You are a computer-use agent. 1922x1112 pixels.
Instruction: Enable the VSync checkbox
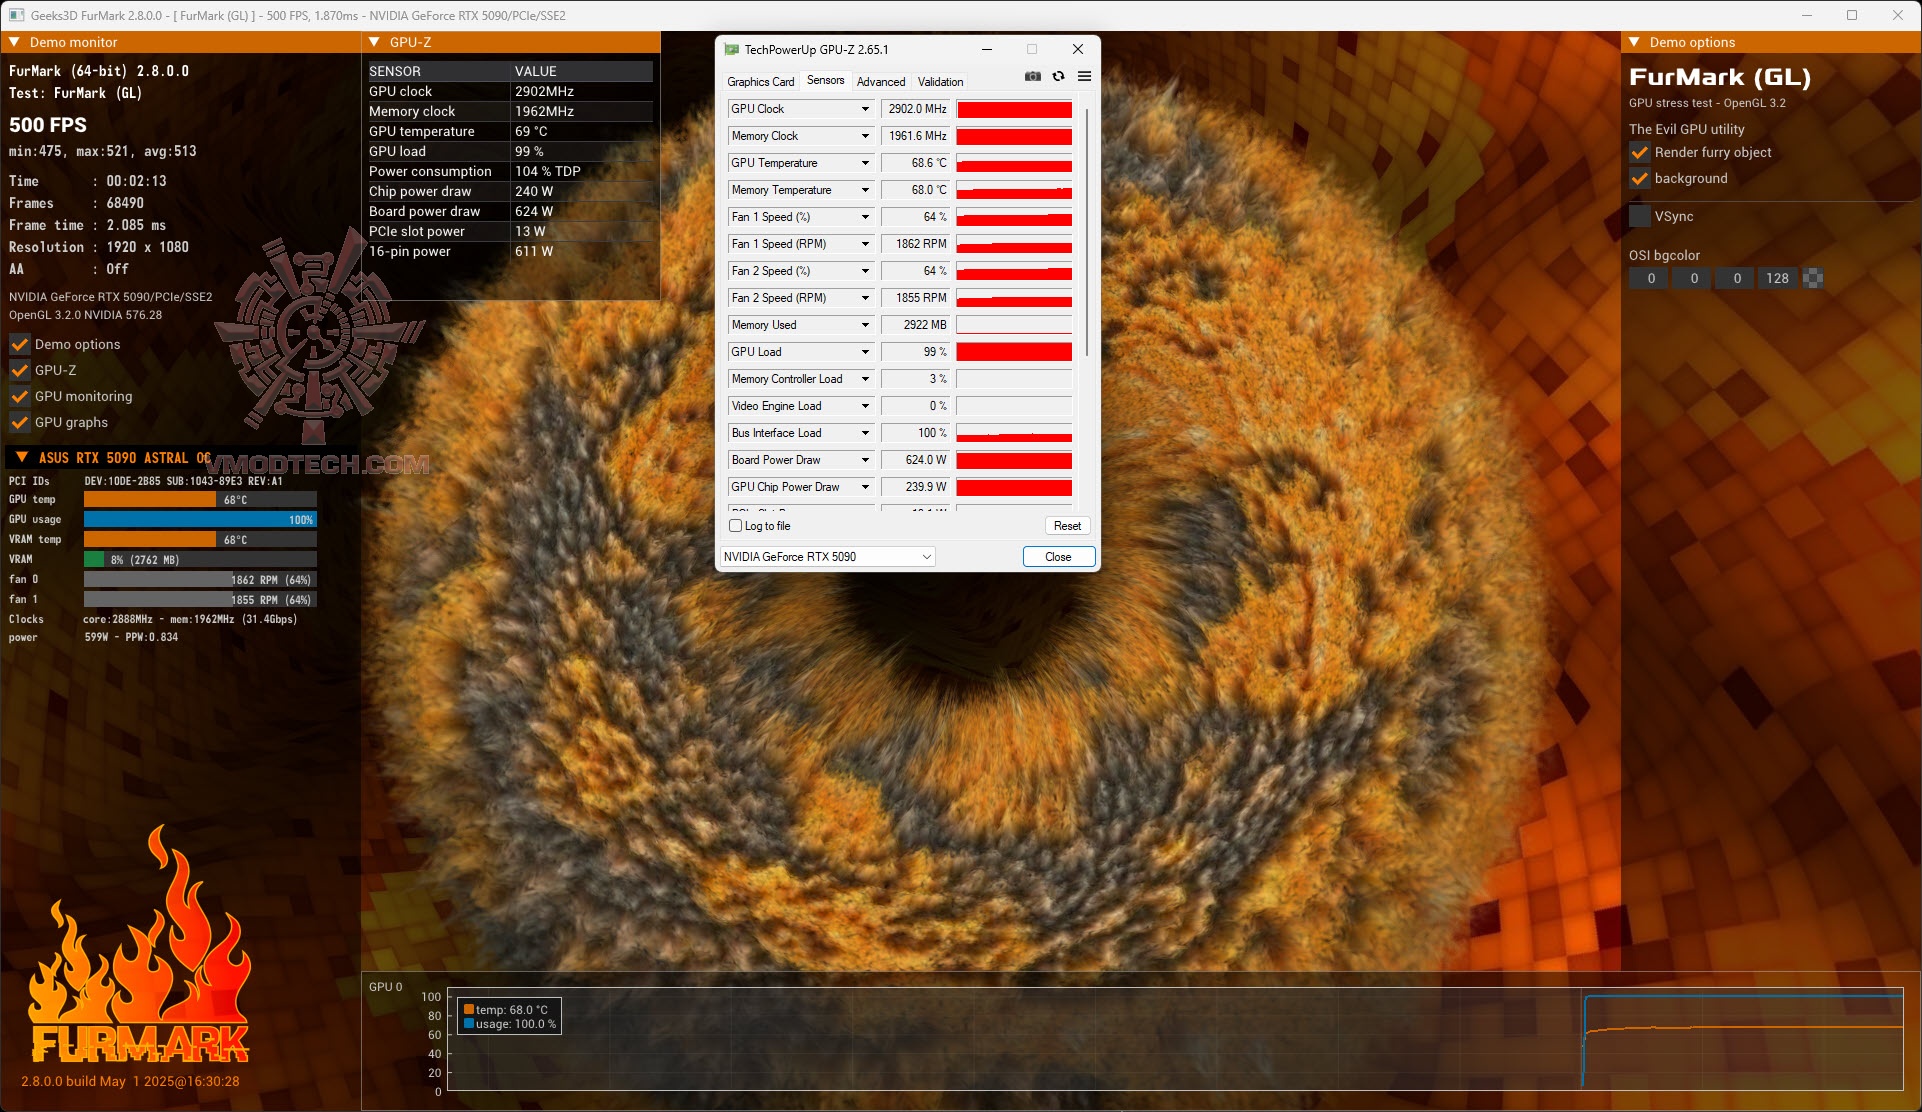[x=1640, y=216]
